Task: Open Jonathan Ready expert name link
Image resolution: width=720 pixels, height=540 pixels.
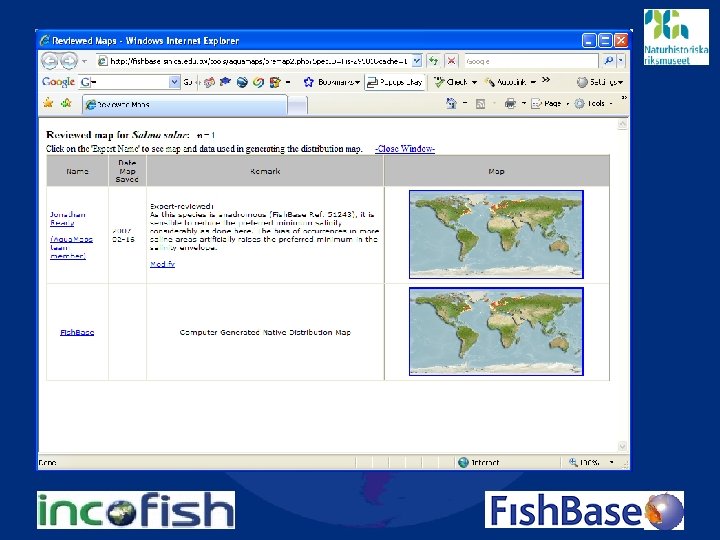Action: [x=68, y=219]
